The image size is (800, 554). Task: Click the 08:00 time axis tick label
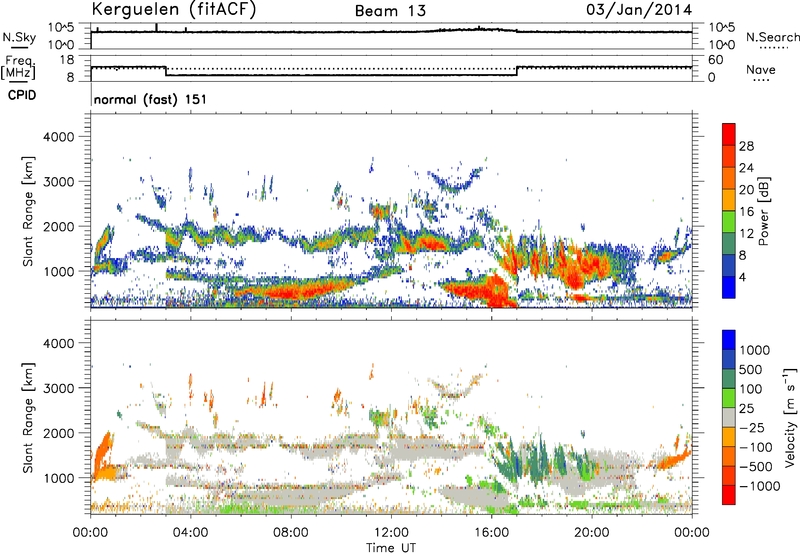coord(290,533)
